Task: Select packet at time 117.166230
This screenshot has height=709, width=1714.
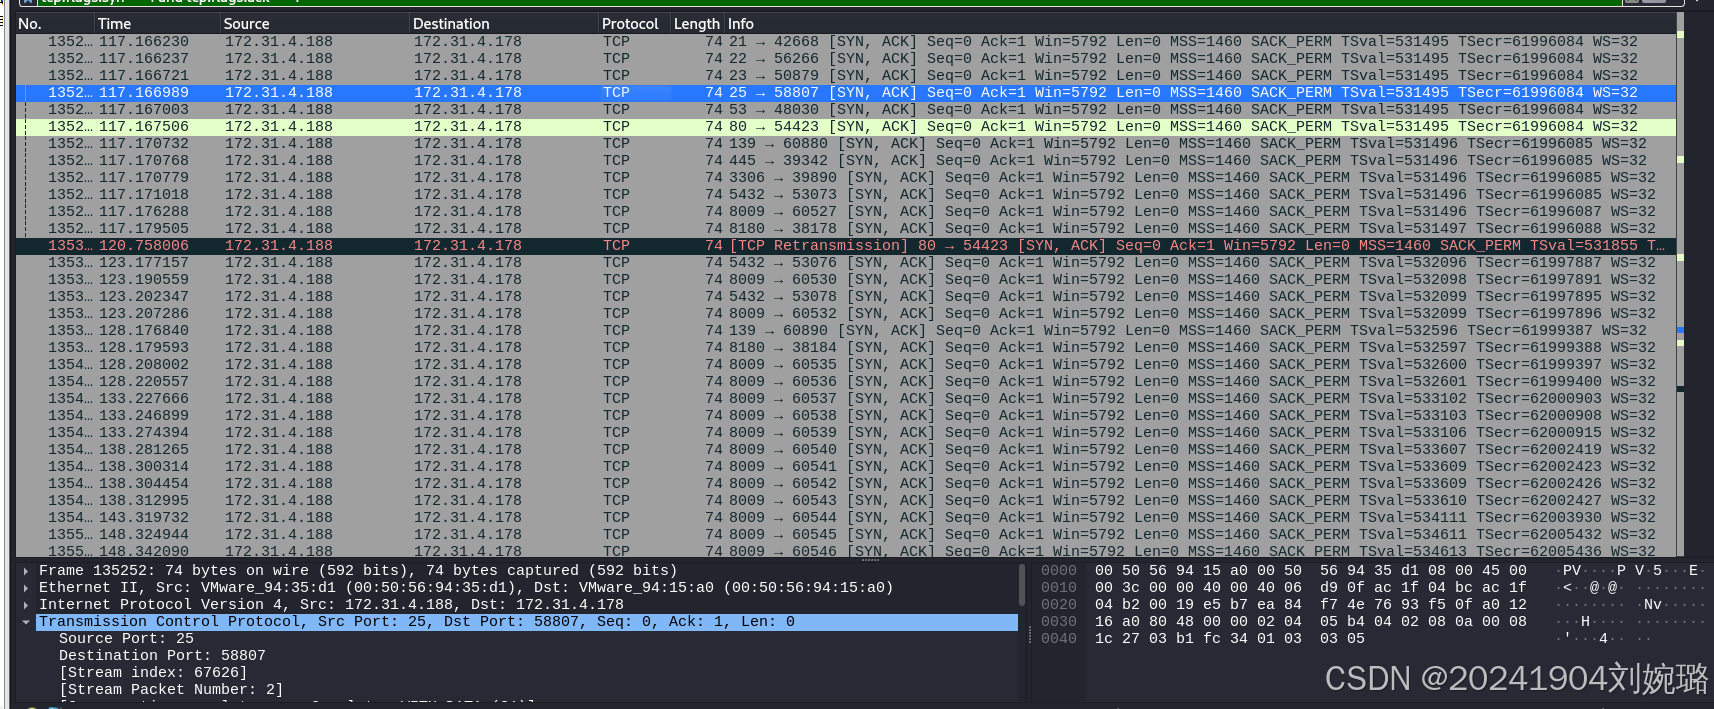Action: tap(846, 41)
